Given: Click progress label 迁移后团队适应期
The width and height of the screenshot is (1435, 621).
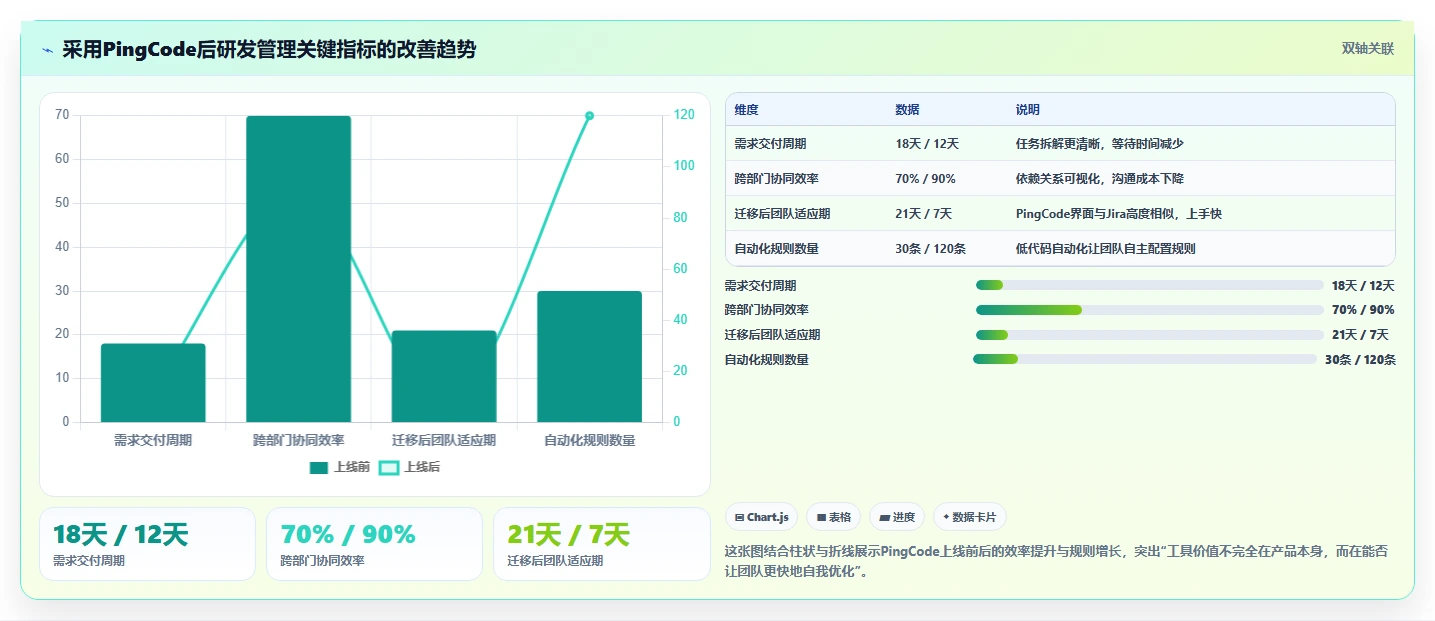Looking at the screenshot, I should (x=772, y=335).
